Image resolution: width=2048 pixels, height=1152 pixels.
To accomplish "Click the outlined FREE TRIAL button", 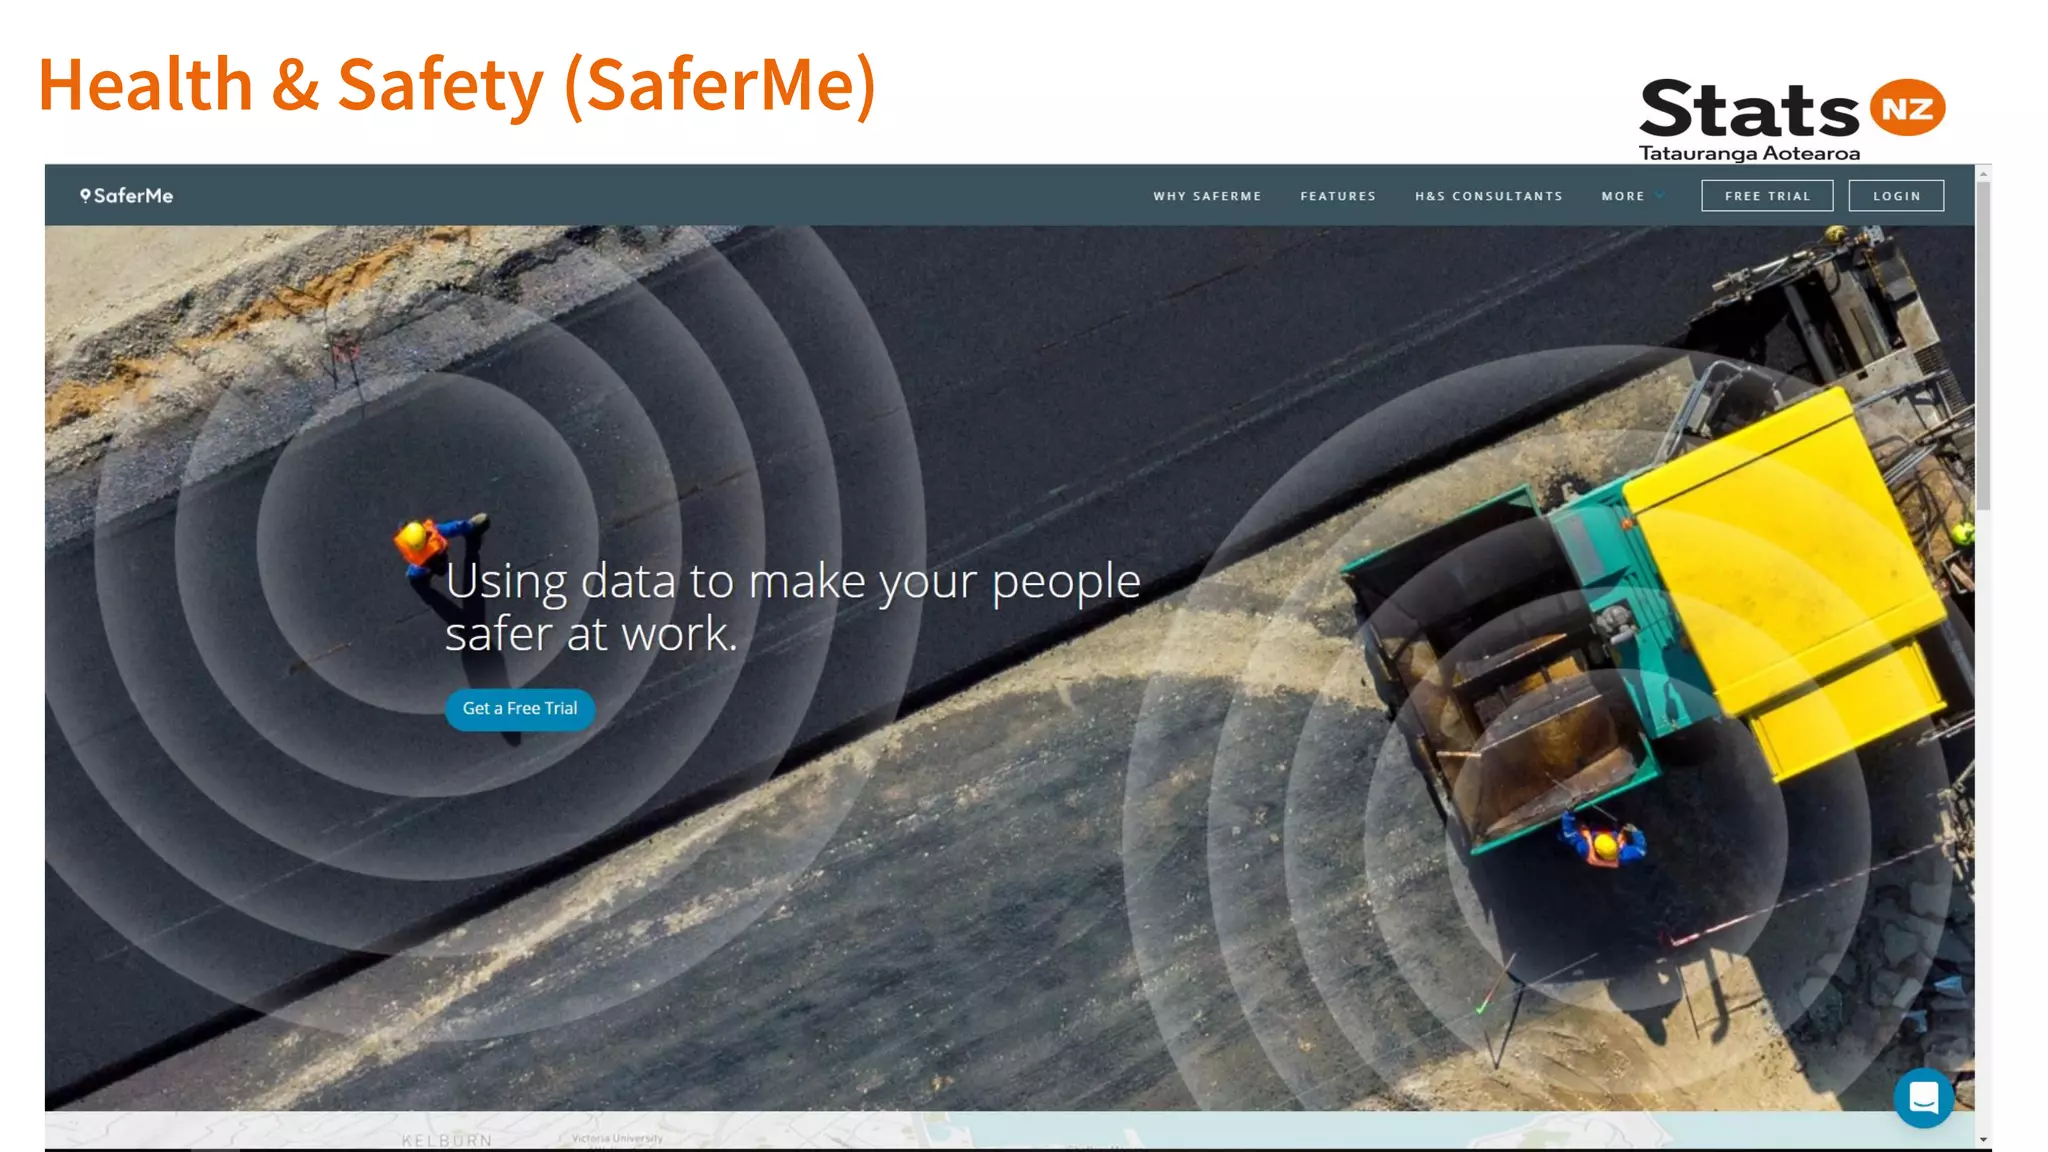I will tap(1767, 196).
